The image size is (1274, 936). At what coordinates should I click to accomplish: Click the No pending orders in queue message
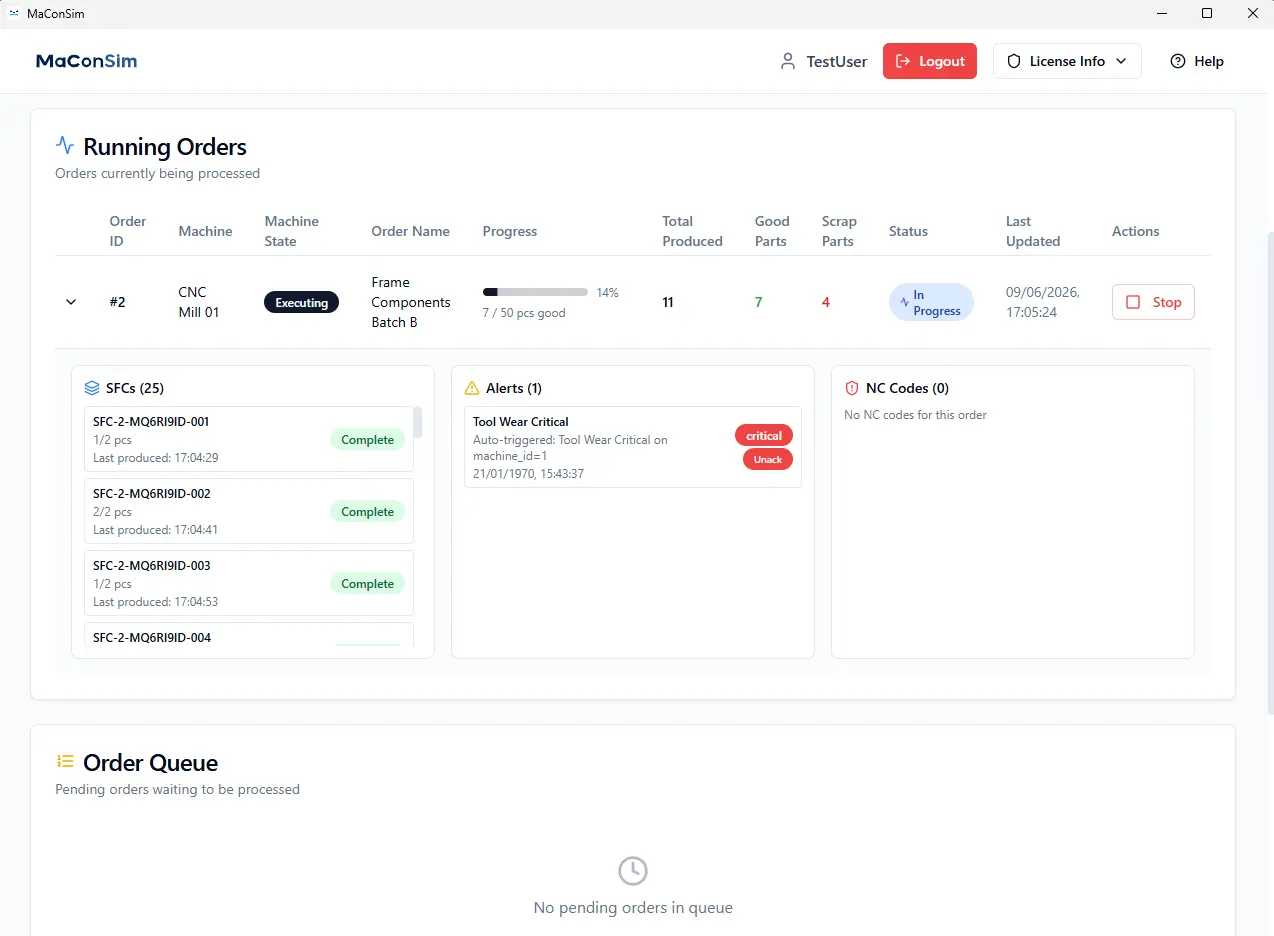coord(633,908)
